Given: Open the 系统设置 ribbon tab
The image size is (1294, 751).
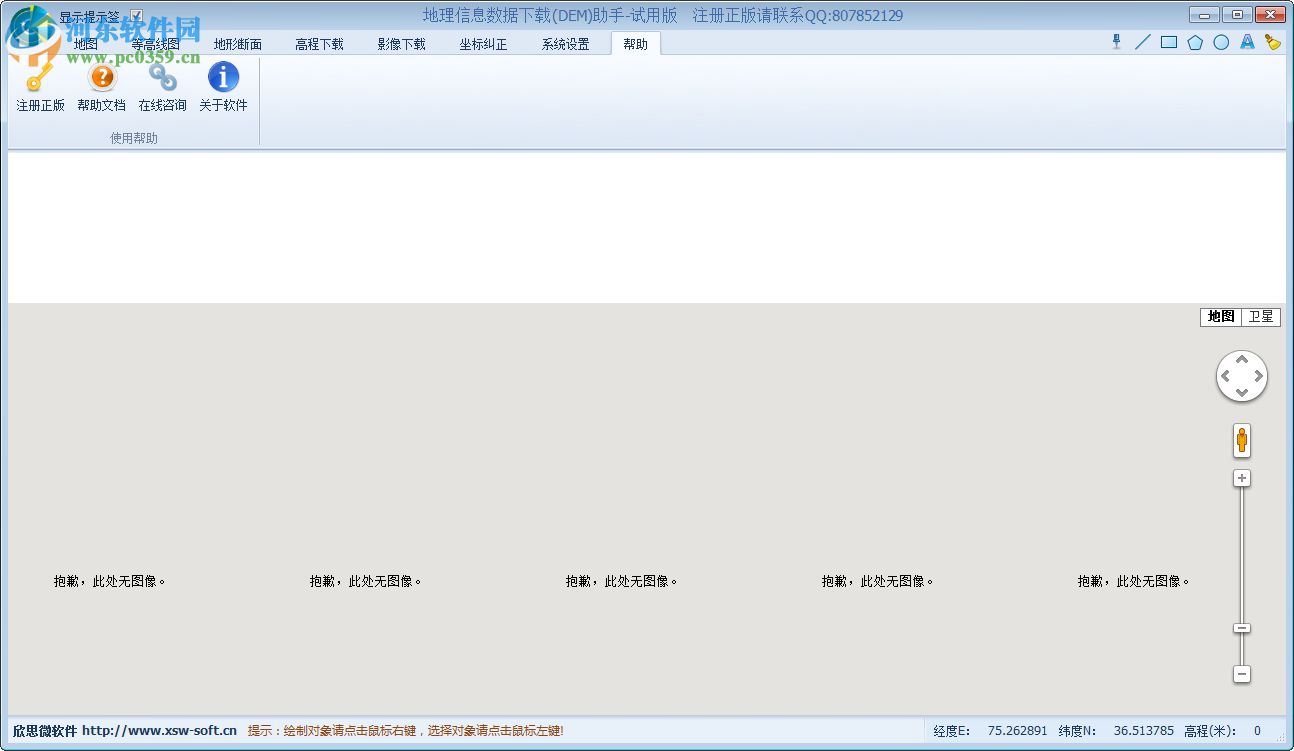Looking at the screenshot, I should tap(565, 44).
